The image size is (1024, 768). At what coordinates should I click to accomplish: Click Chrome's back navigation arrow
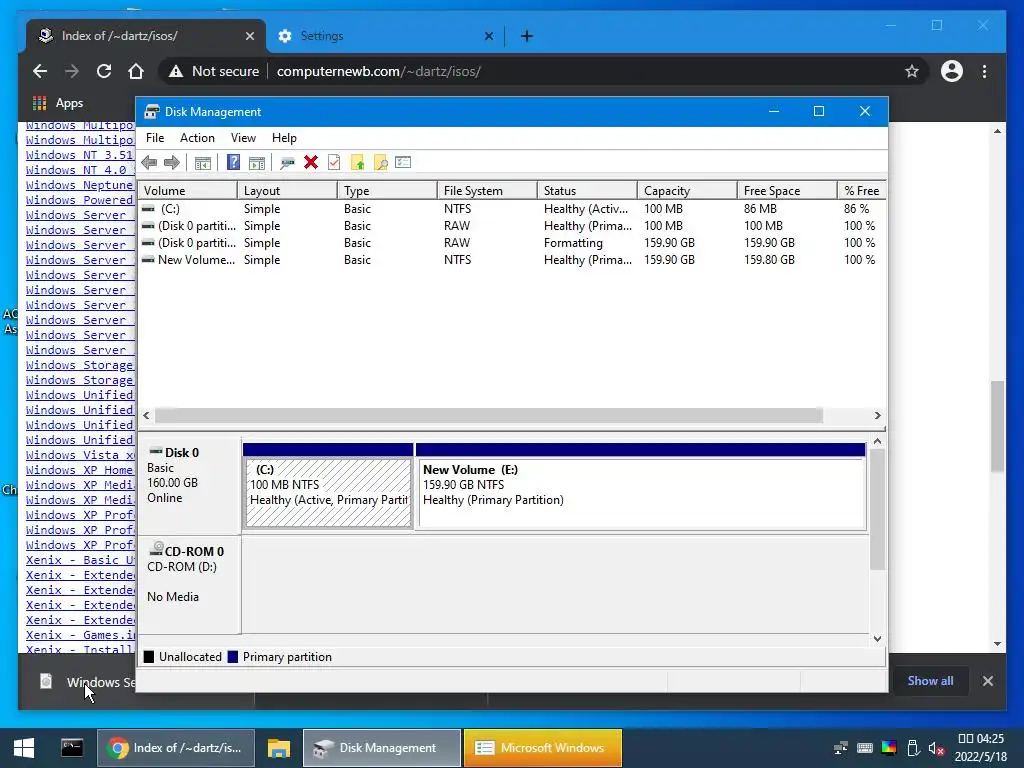40,71
